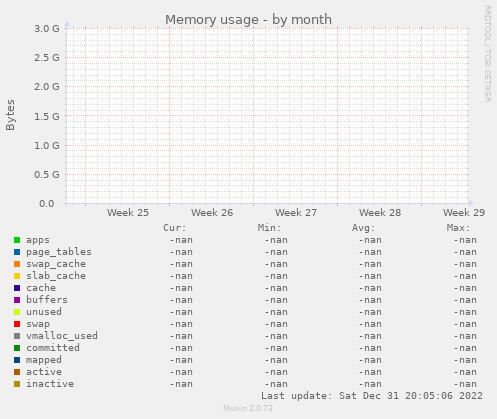Click the Max value for inactive
Screen dimensions: 497x419
pyautogui.click(x=465, y=384)
